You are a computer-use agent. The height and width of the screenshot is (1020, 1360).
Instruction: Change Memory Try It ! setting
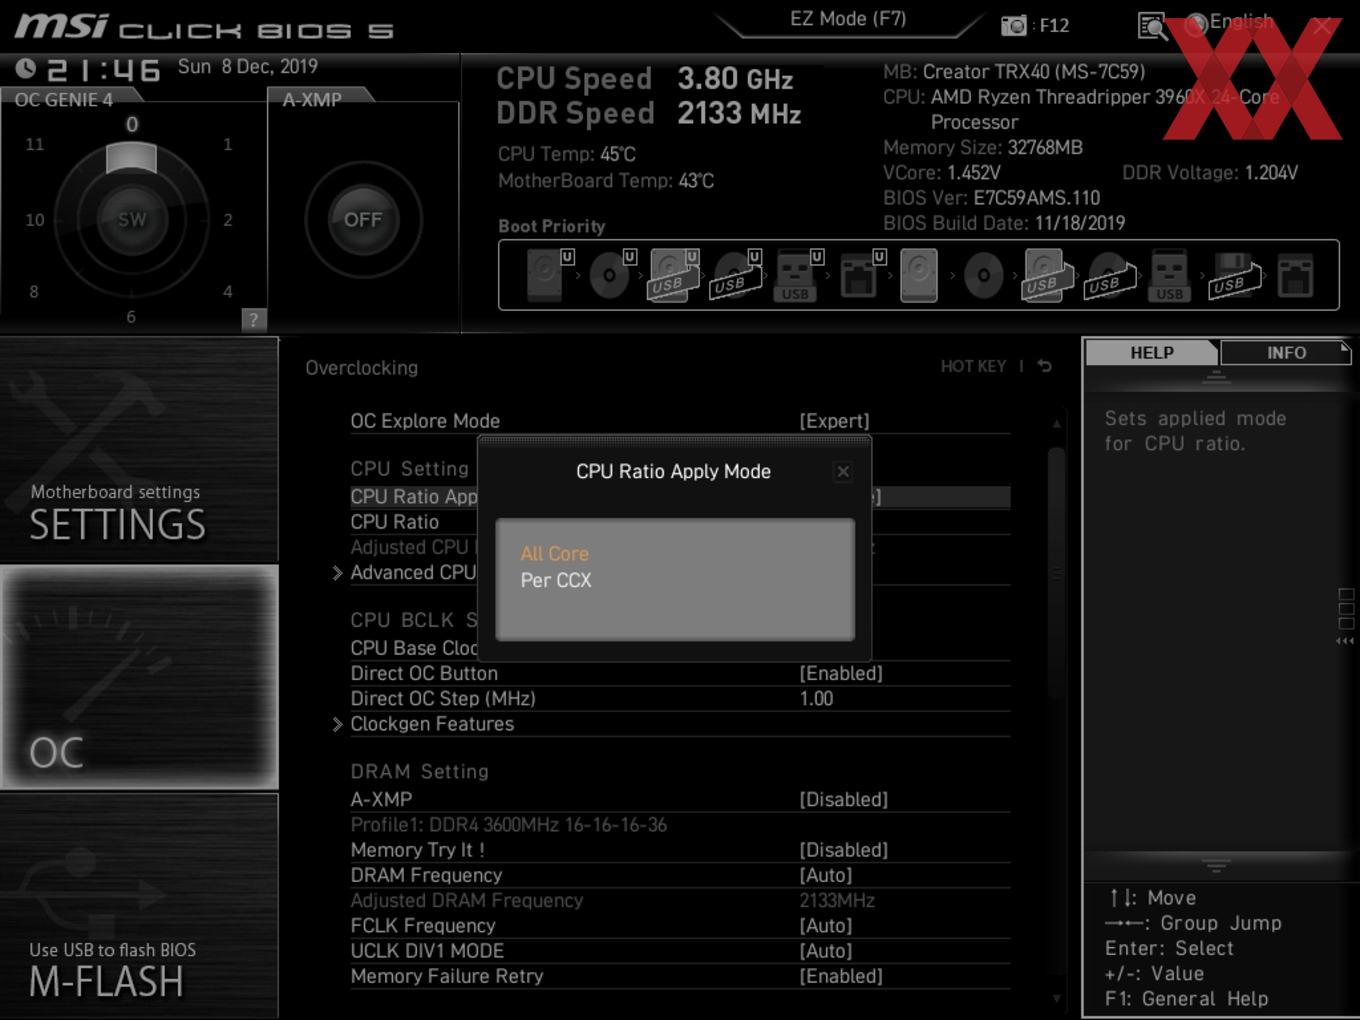point(843,850)
